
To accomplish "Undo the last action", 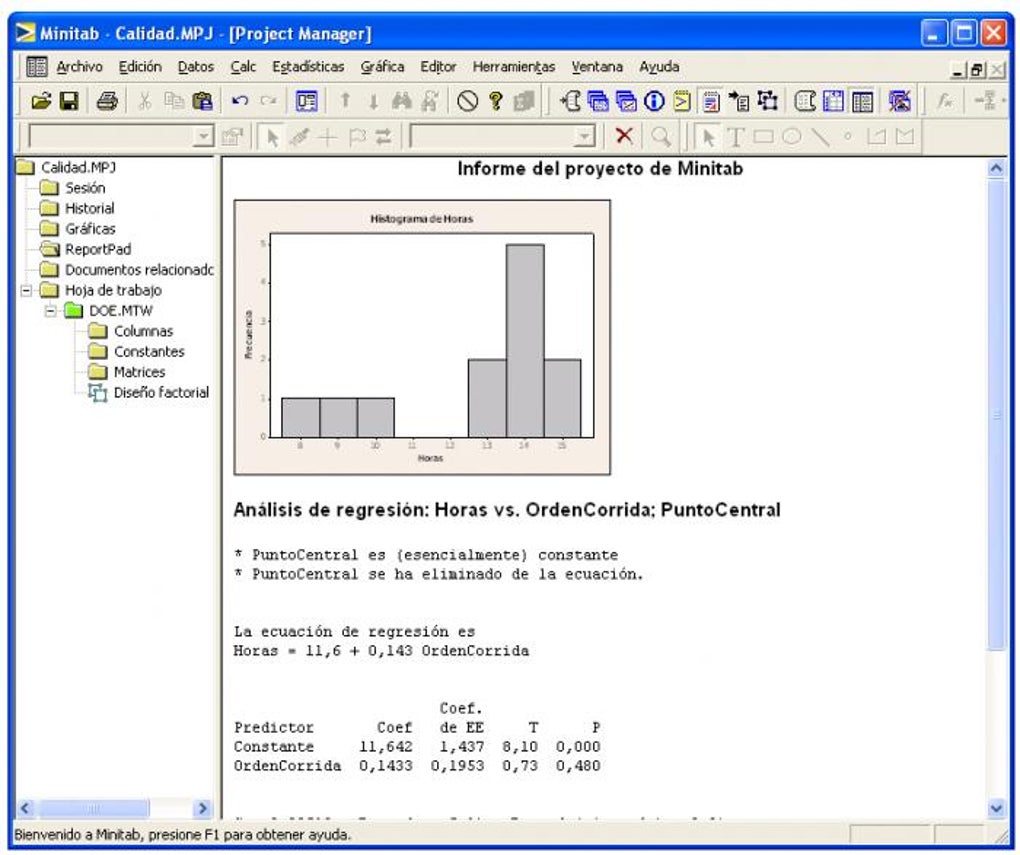I will 240,101.
